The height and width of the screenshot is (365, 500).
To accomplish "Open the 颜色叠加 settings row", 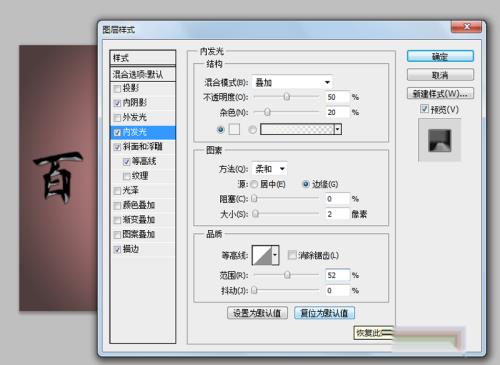I will click(143, 206).
